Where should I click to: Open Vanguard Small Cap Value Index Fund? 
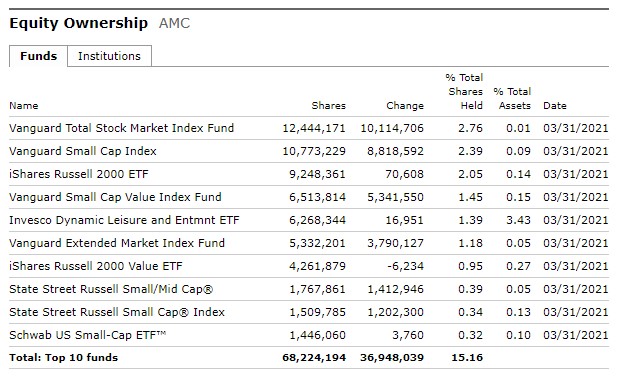click(115, 197)
